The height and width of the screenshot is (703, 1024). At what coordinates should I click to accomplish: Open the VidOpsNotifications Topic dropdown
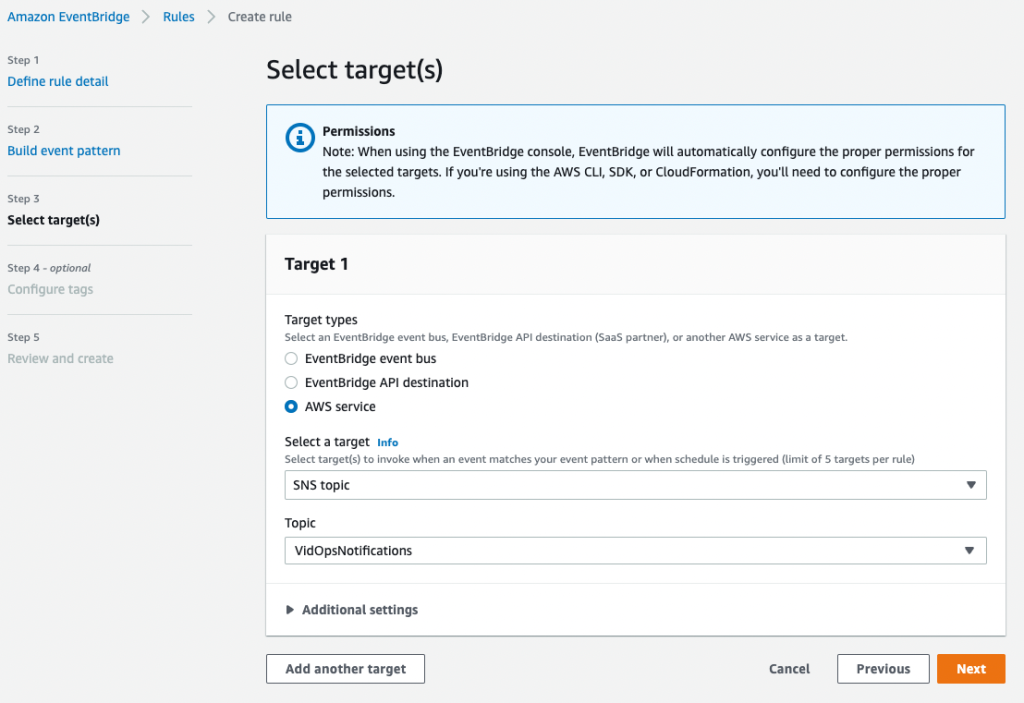(636, 550)
